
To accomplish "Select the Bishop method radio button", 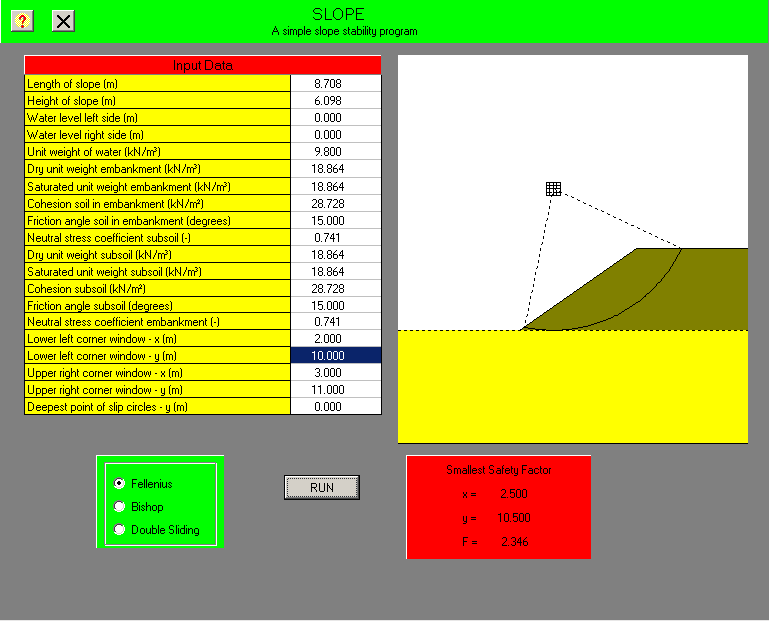I will pyautogui.click(x=120, y=507).
